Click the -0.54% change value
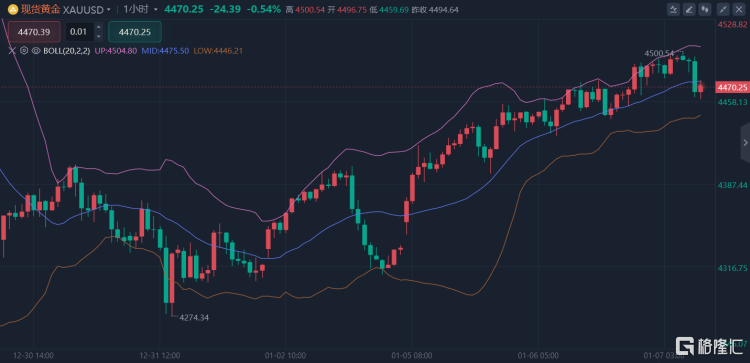The image size is (750, 363). pyautogui.click(x=264, y=9)
